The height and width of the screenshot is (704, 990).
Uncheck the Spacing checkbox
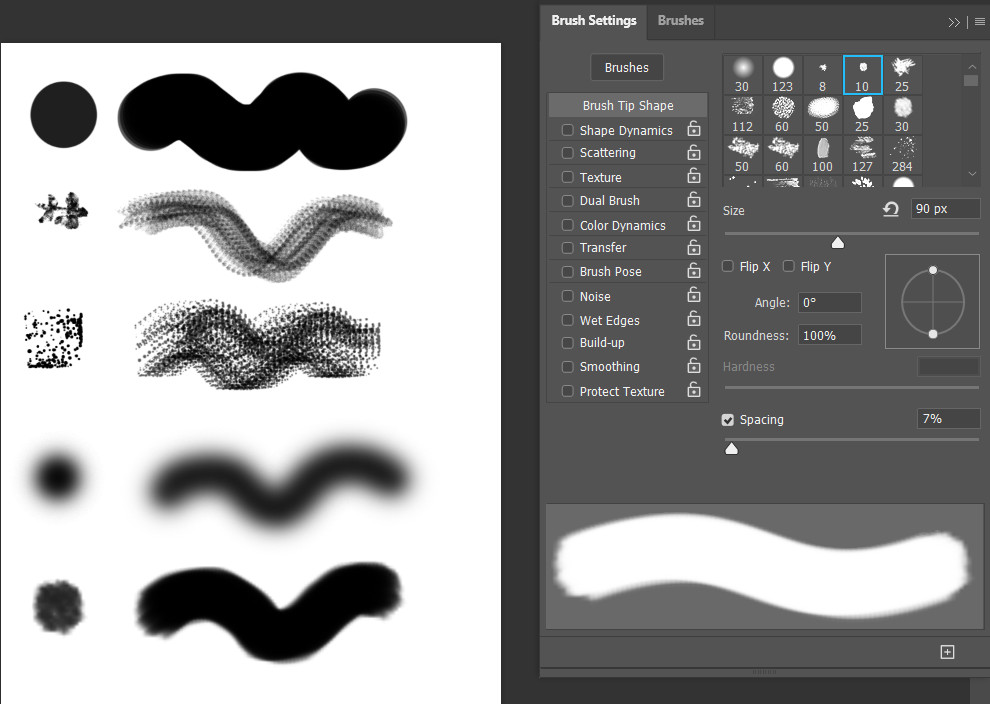pos(728,420)
